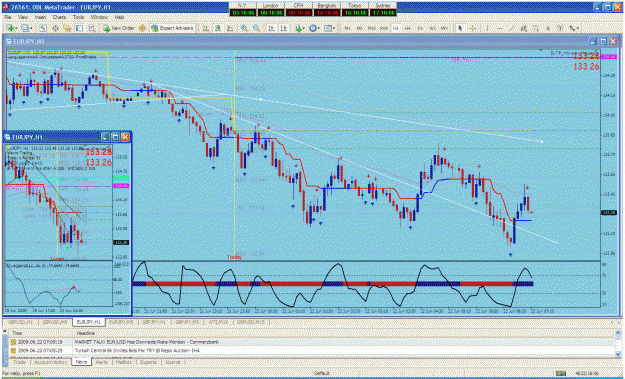Open the Profiles toolbar icon
Viewport: 625px width, 379px height.
[x=26, y=28]
